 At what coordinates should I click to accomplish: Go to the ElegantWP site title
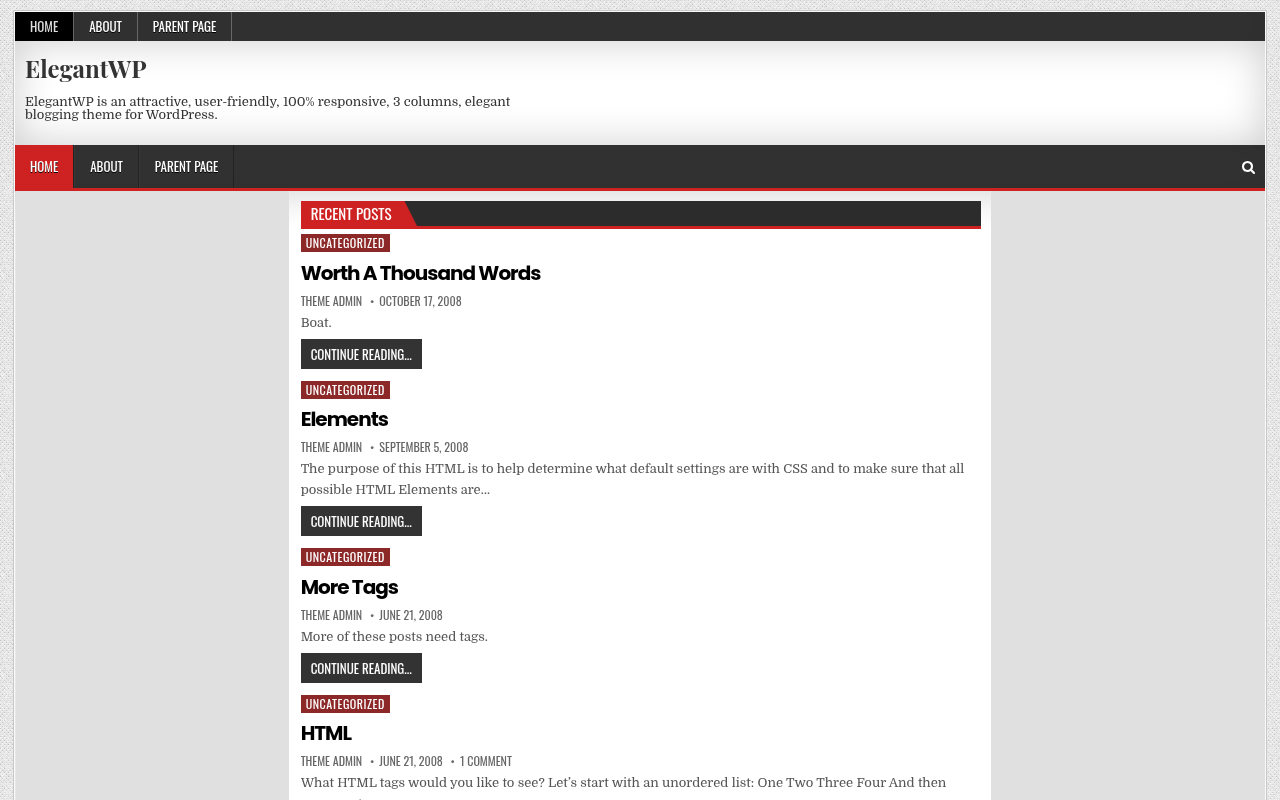(x=85, y=69)
